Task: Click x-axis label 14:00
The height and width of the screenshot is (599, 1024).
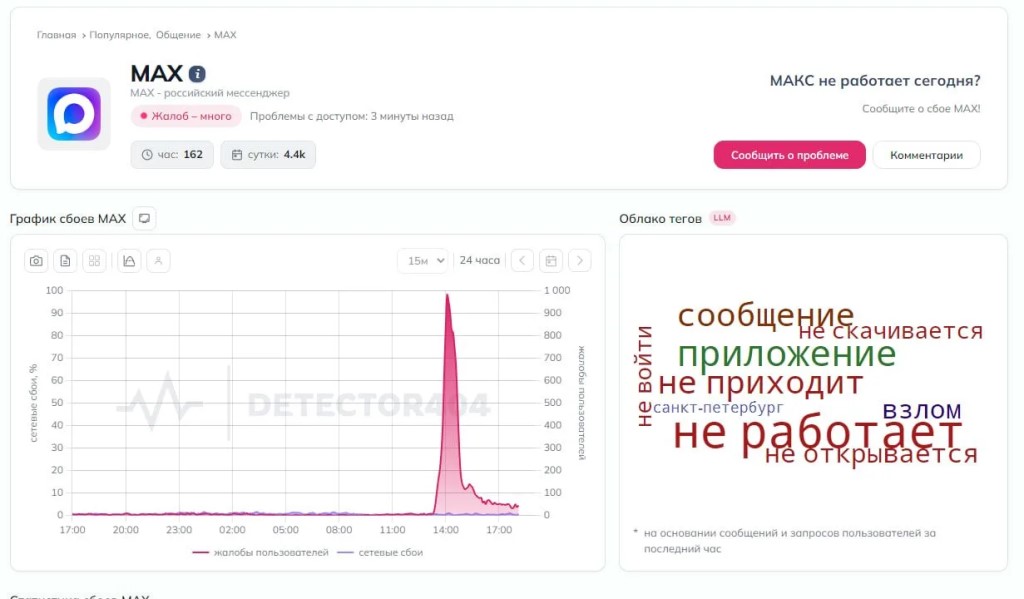Action: point(446,530)
